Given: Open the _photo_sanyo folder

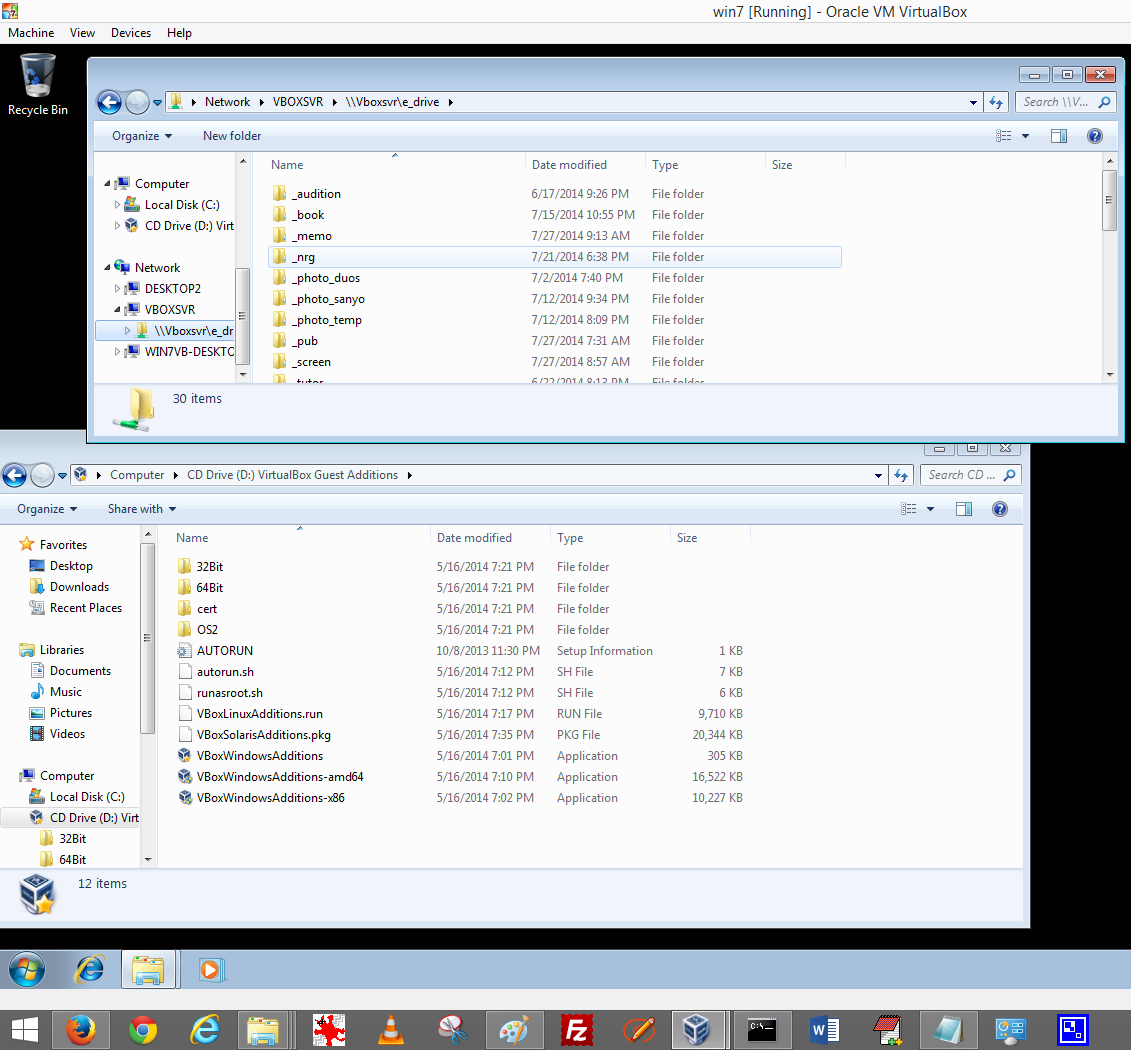Looking at the screenshot, I should 327,299.
